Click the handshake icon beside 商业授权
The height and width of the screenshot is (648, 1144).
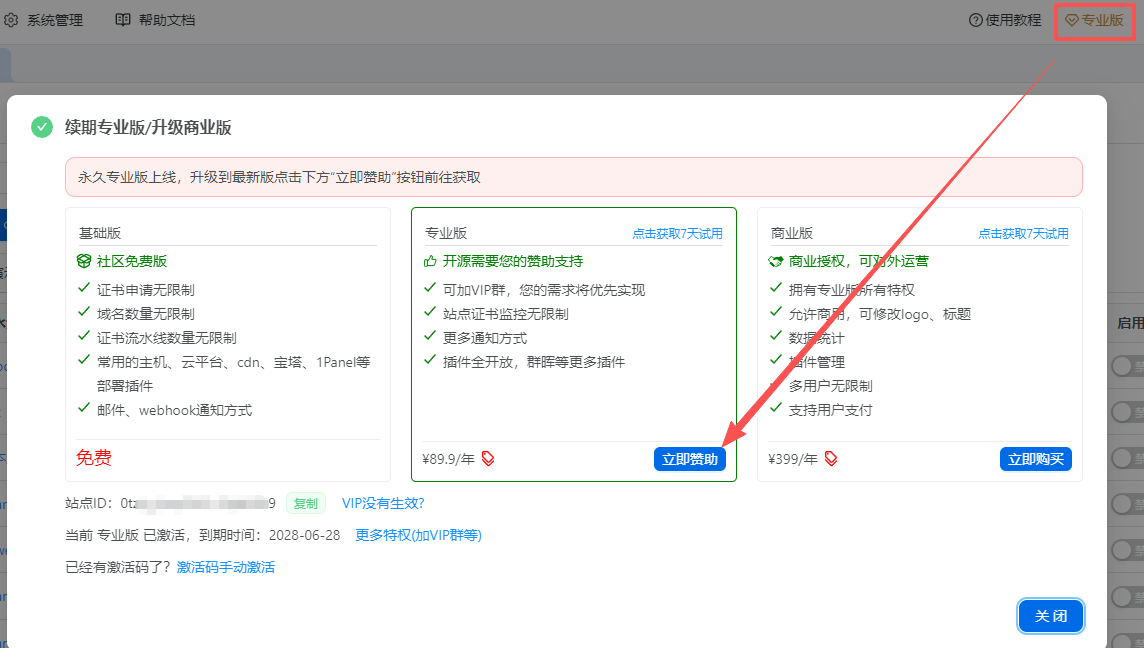coord(776,261)
